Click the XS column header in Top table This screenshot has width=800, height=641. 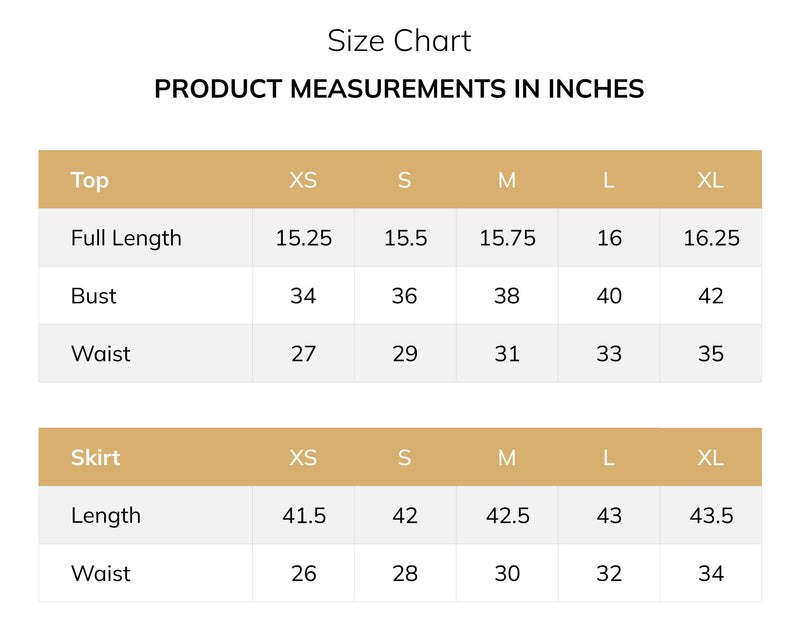click(303, 180)
